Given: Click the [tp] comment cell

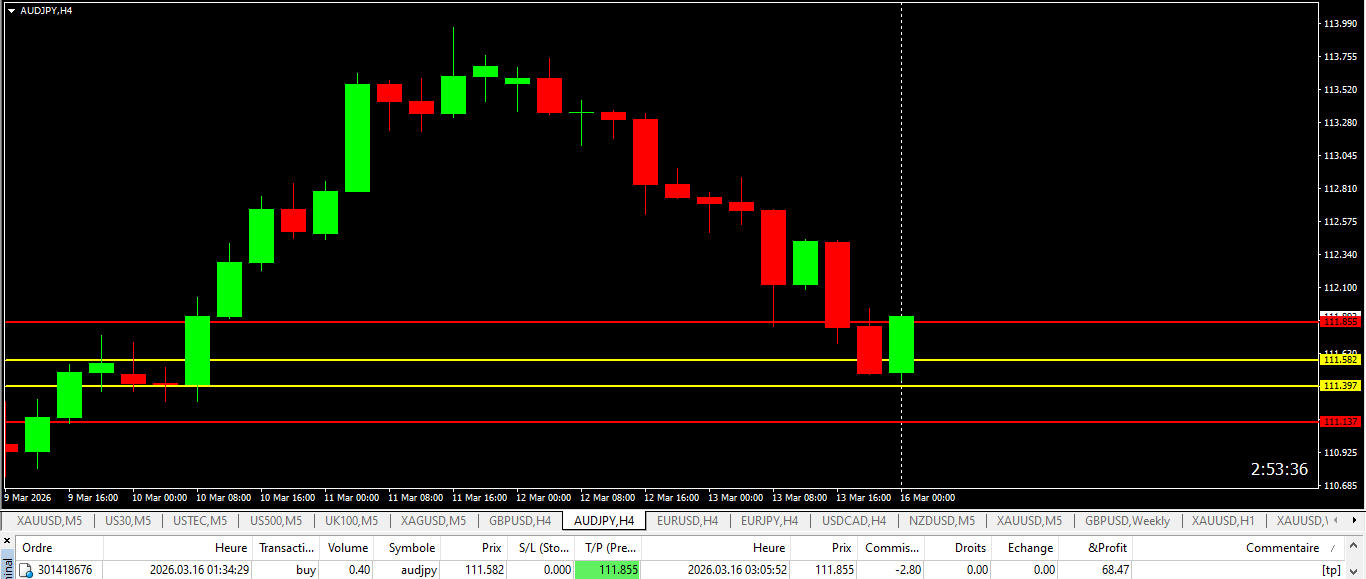Looking at the screenshot, I should pos(1331,570).
